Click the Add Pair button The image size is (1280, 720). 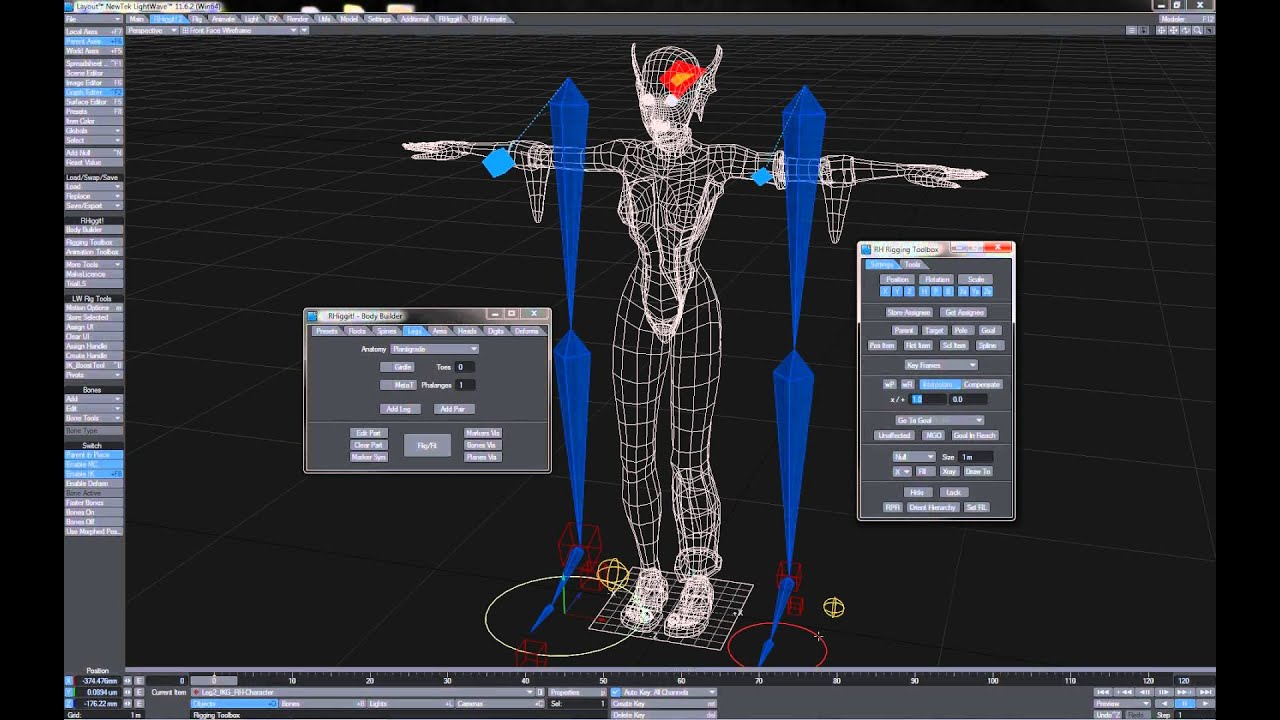452,409
